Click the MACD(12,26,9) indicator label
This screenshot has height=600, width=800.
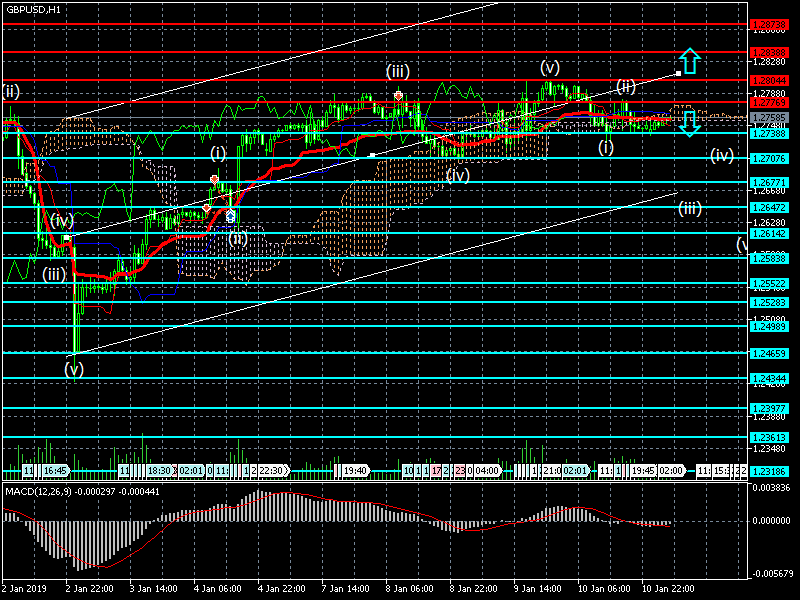(x=82, y=492)
